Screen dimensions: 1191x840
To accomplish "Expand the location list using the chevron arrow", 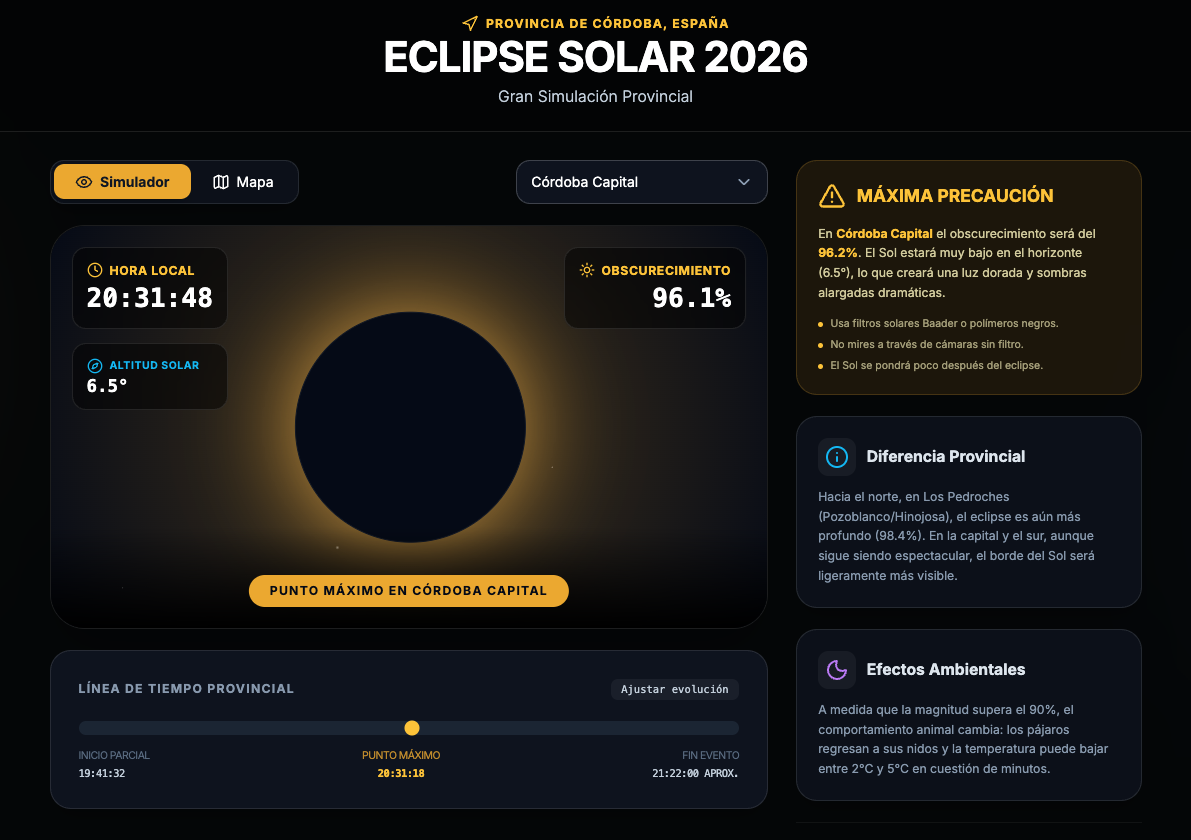I will [743, 182].
